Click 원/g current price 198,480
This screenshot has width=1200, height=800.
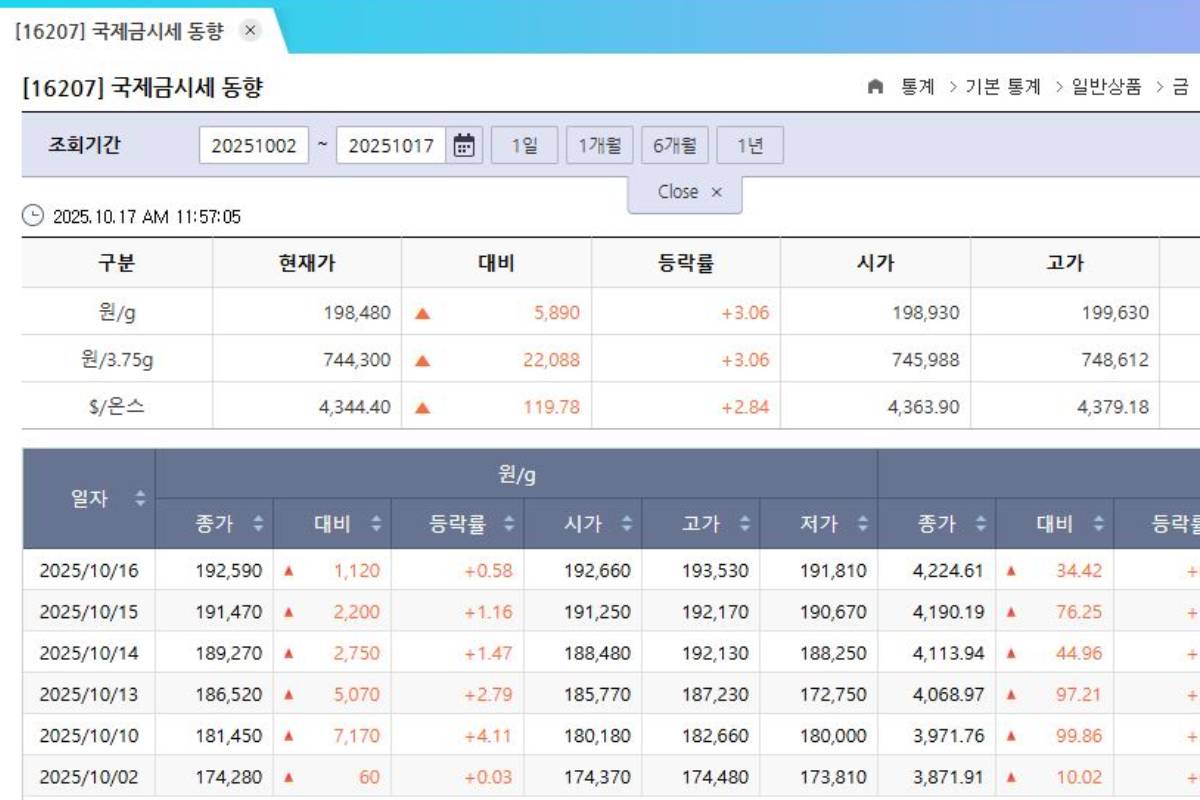pyautogui.click(x=357, y=313)
